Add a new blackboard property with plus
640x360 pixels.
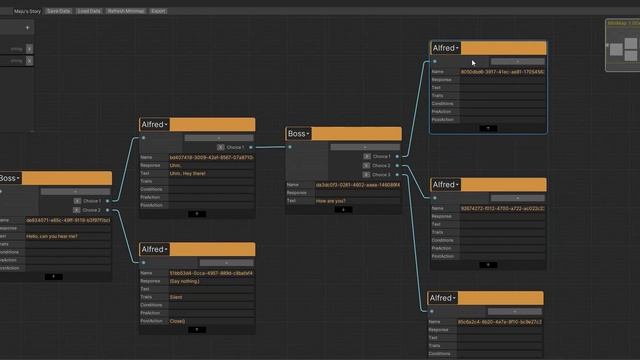[x=27, y=28]
